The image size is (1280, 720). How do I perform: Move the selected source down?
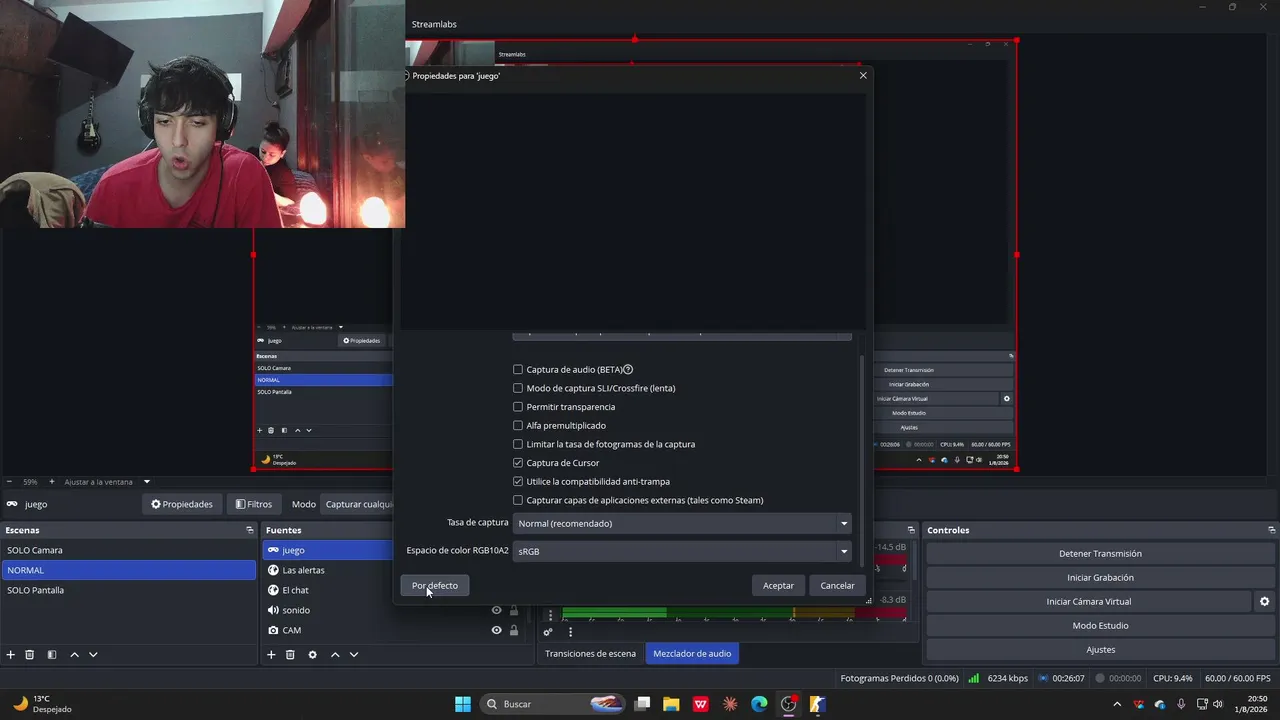(x=354, y=655)
